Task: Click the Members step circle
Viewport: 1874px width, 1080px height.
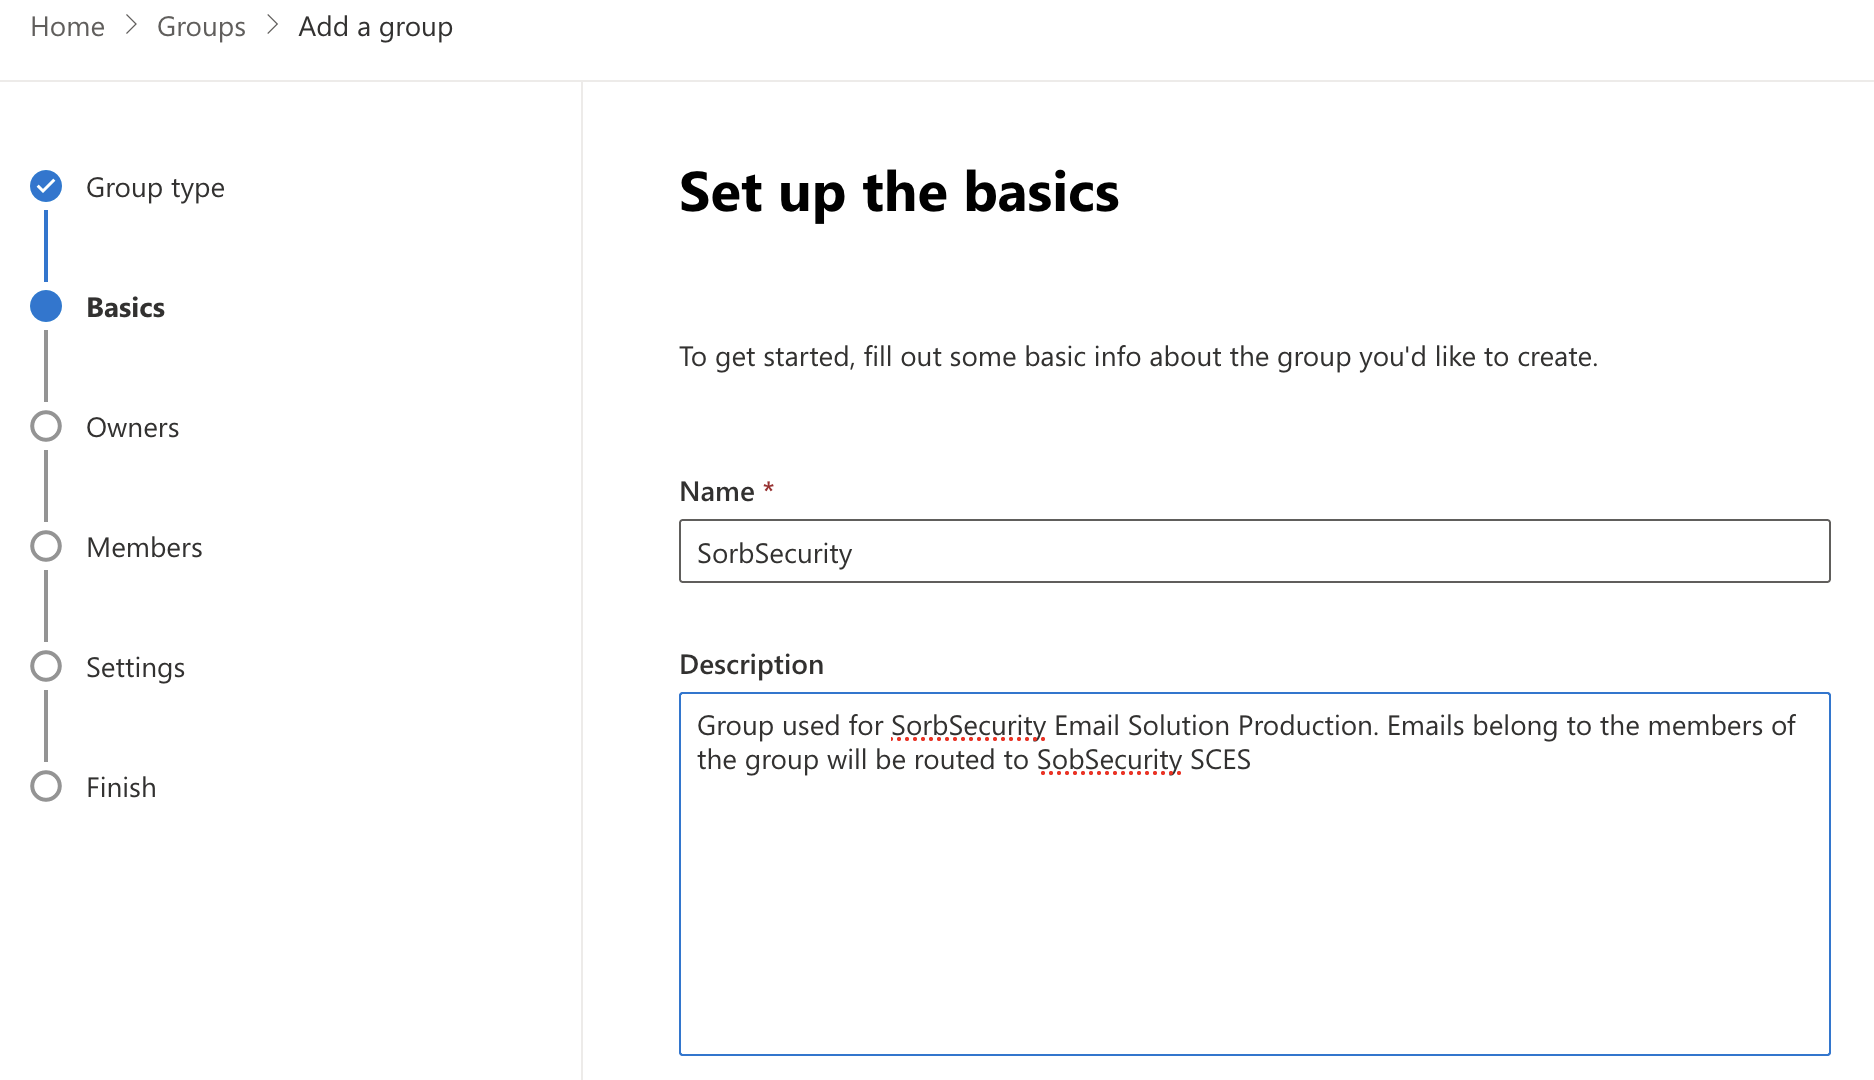Action: [x=45, y=546]
